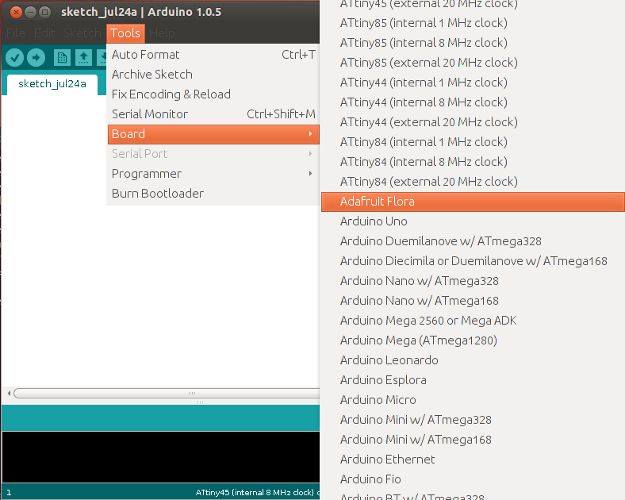The width and height of the screenshot is (625, 500).
Task: Choose Arduino Ethernet board
Action: [x=473, y=460]
